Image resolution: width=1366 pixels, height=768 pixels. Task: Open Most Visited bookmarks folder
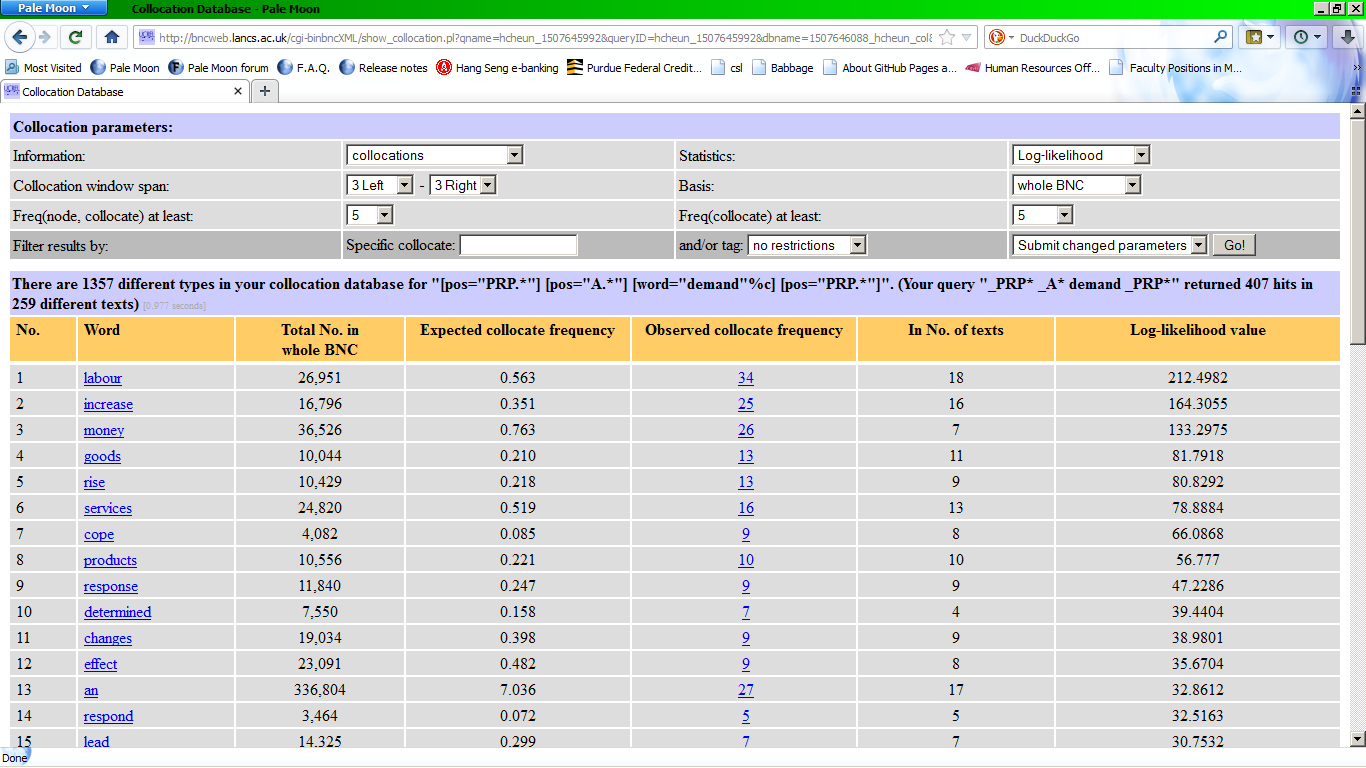43,68
